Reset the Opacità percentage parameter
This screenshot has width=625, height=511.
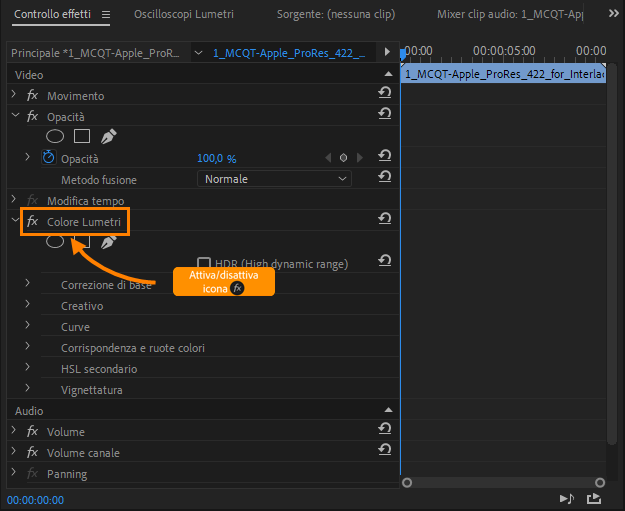[x=385, y=156]
